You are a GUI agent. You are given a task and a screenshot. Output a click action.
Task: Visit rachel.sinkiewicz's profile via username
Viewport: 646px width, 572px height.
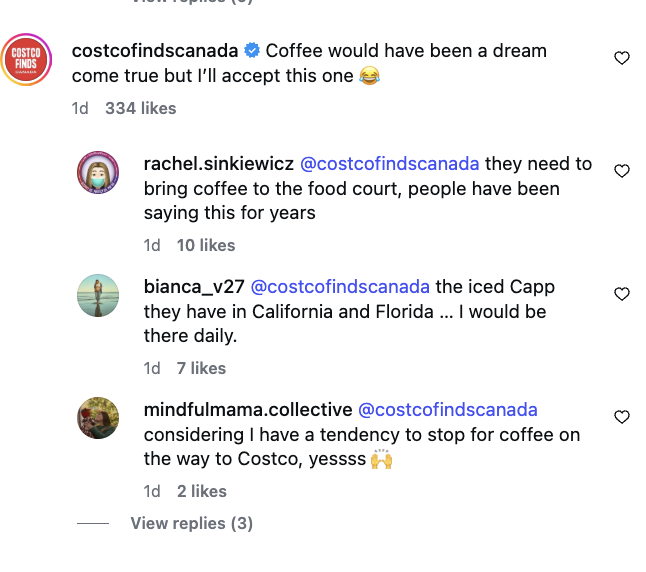click(218, 163)
